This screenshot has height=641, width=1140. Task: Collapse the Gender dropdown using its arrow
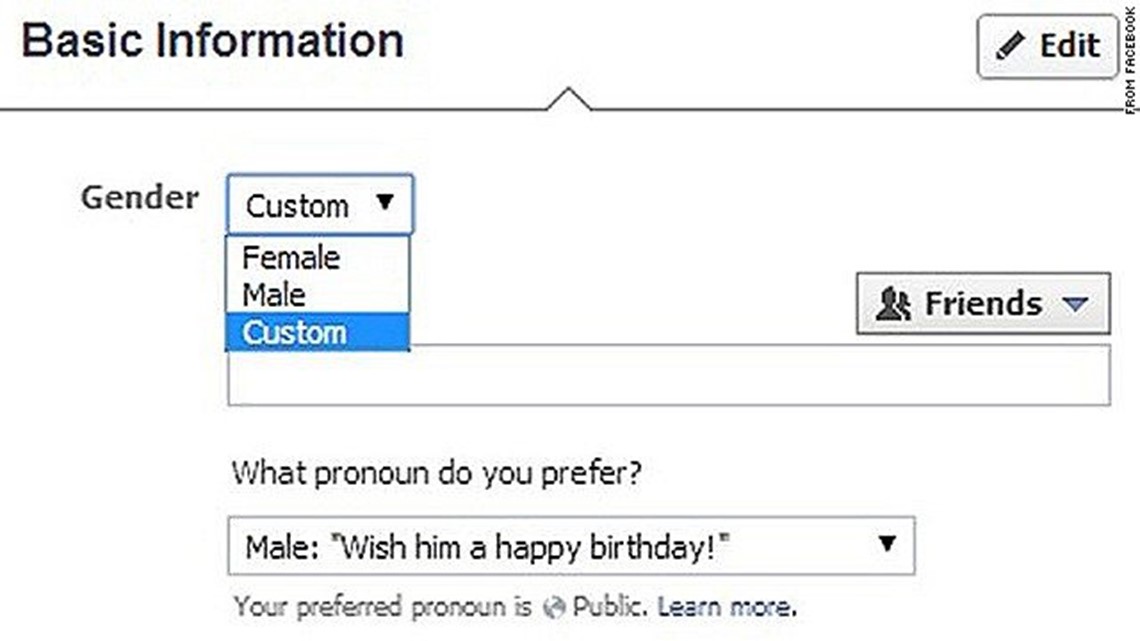point(386,204)
